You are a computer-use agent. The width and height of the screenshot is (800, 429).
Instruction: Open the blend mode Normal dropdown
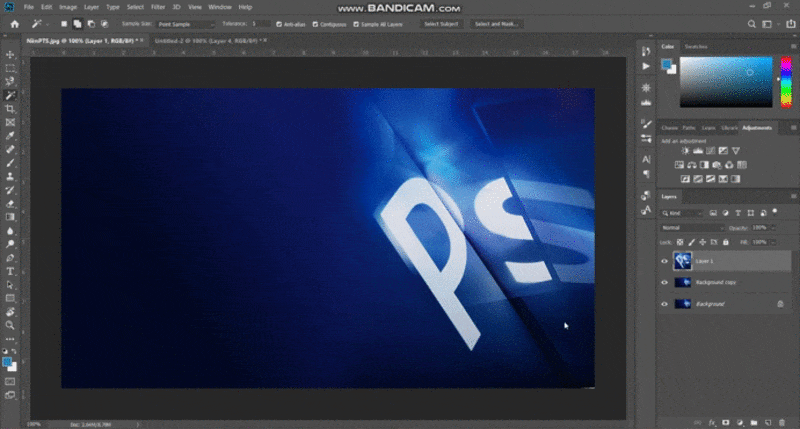pos(692,228)
